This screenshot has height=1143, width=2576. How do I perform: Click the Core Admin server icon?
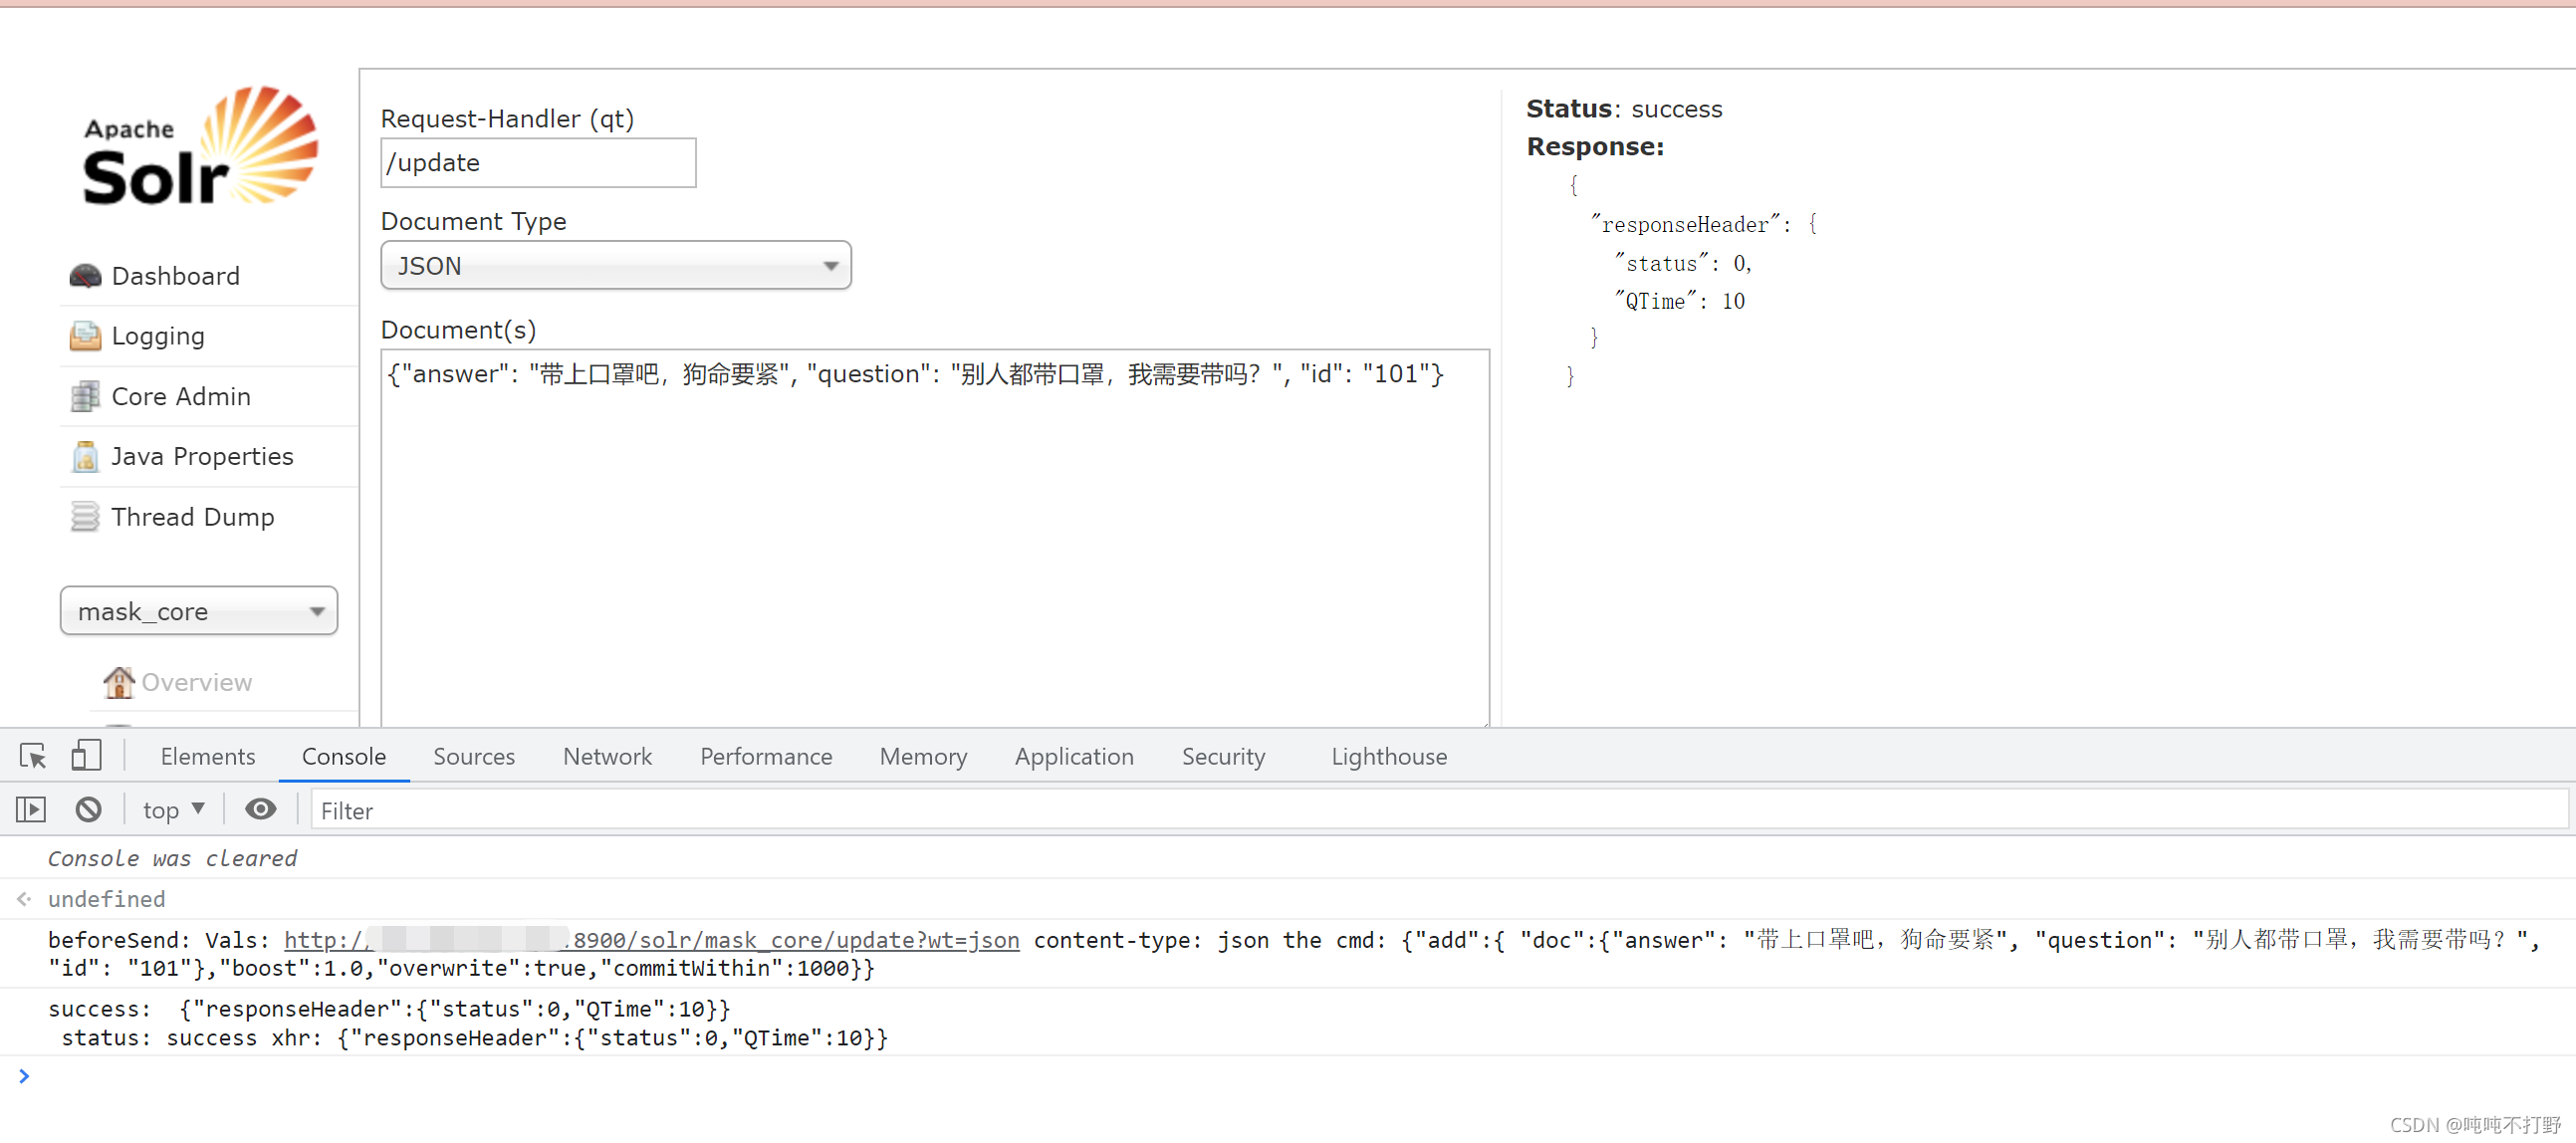tap(85, 396)
